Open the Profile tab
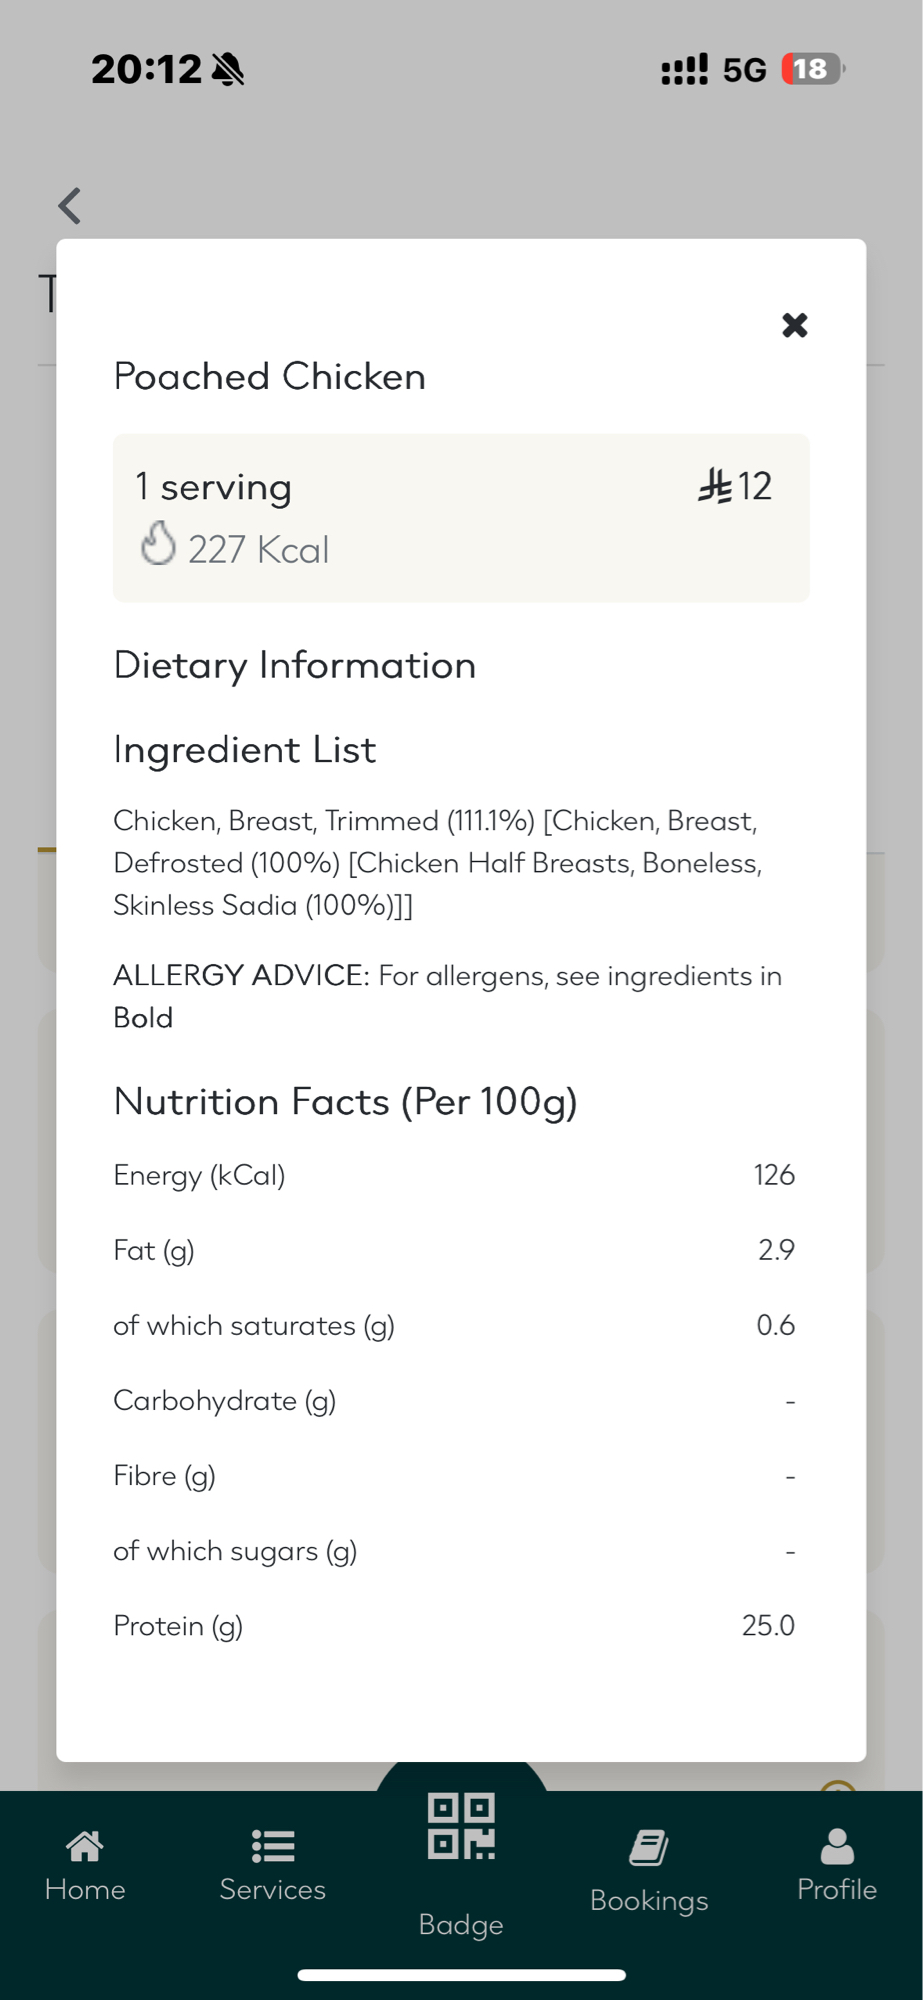 click(836, 1865)
